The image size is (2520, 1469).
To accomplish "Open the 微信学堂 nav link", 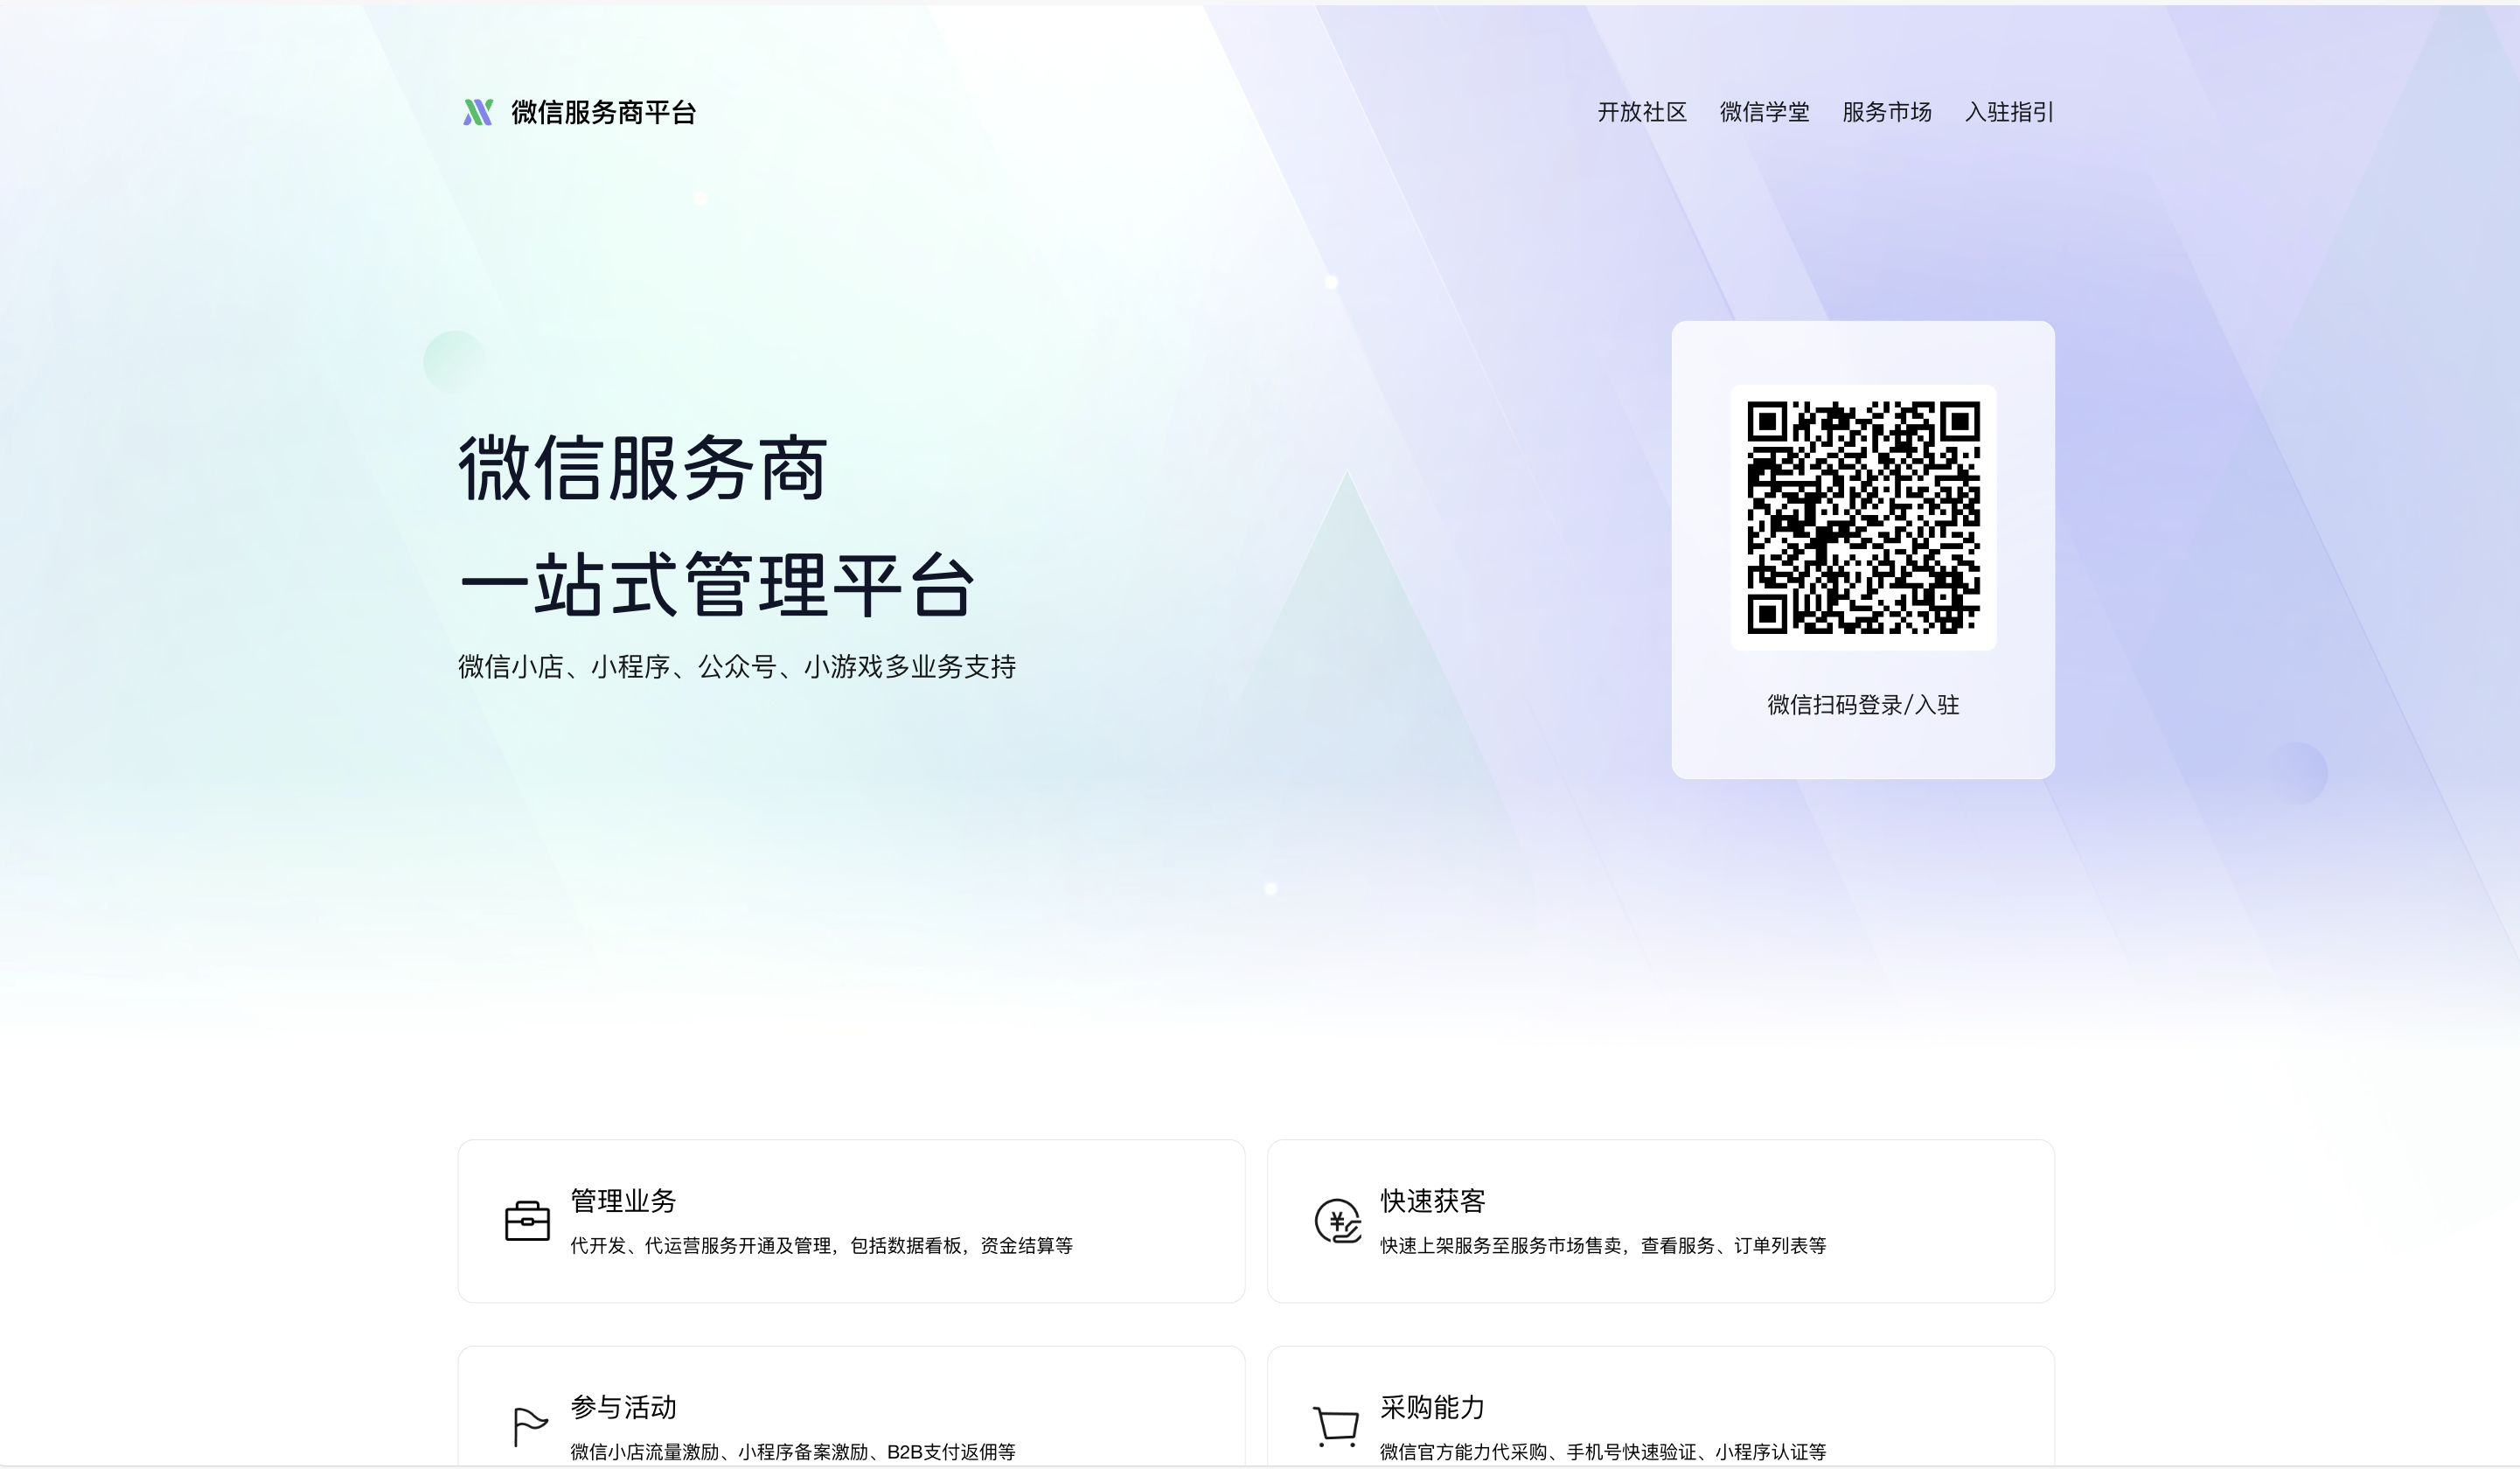I will click(x=1764, y=112).
